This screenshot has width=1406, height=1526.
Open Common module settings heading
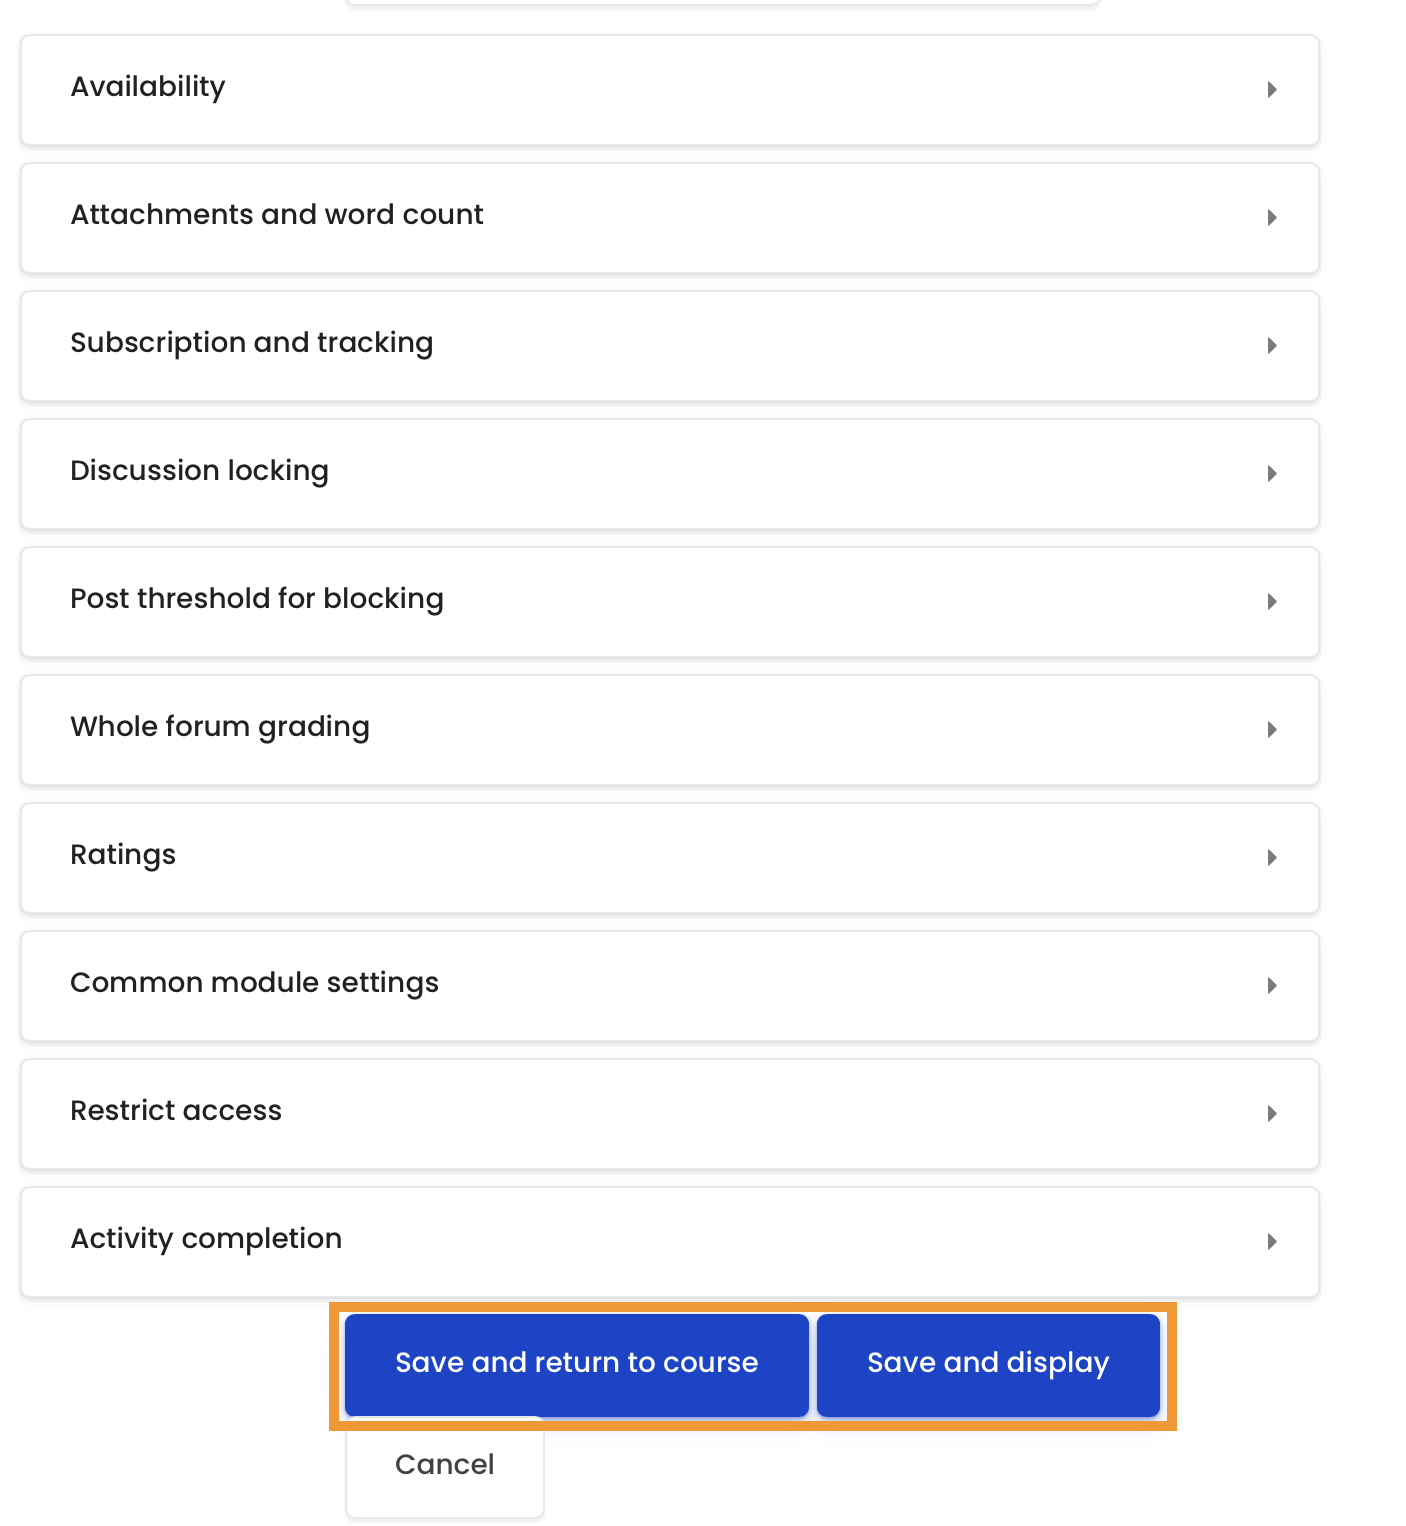(x=255, y=983)
